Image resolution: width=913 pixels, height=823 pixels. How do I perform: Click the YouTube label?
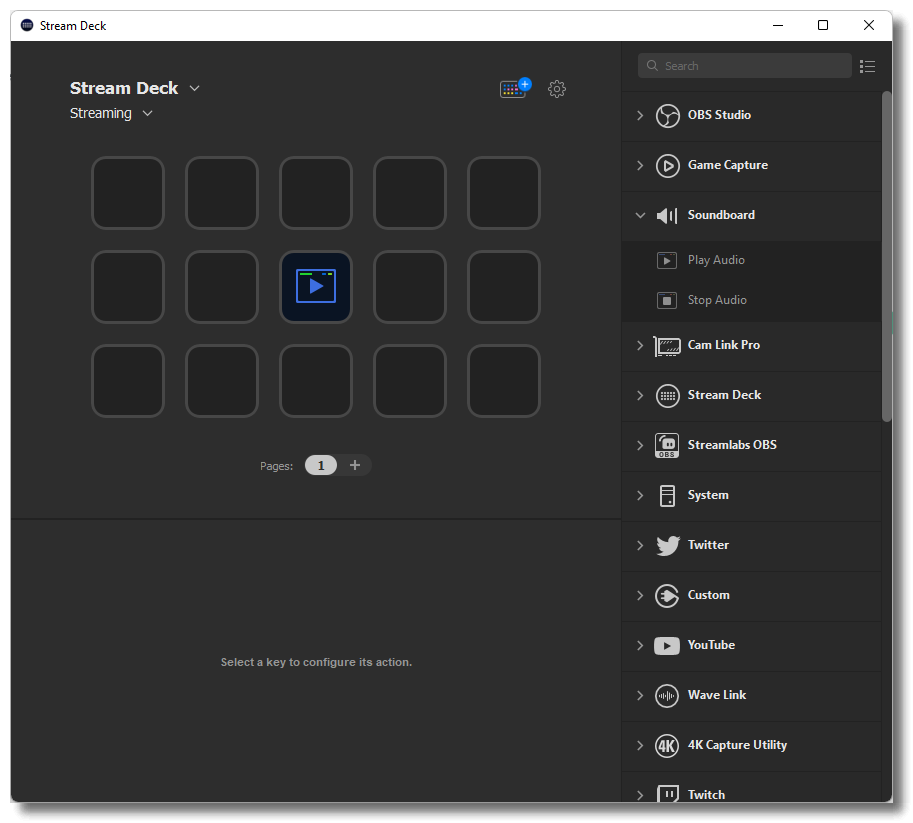coord(711,646)
